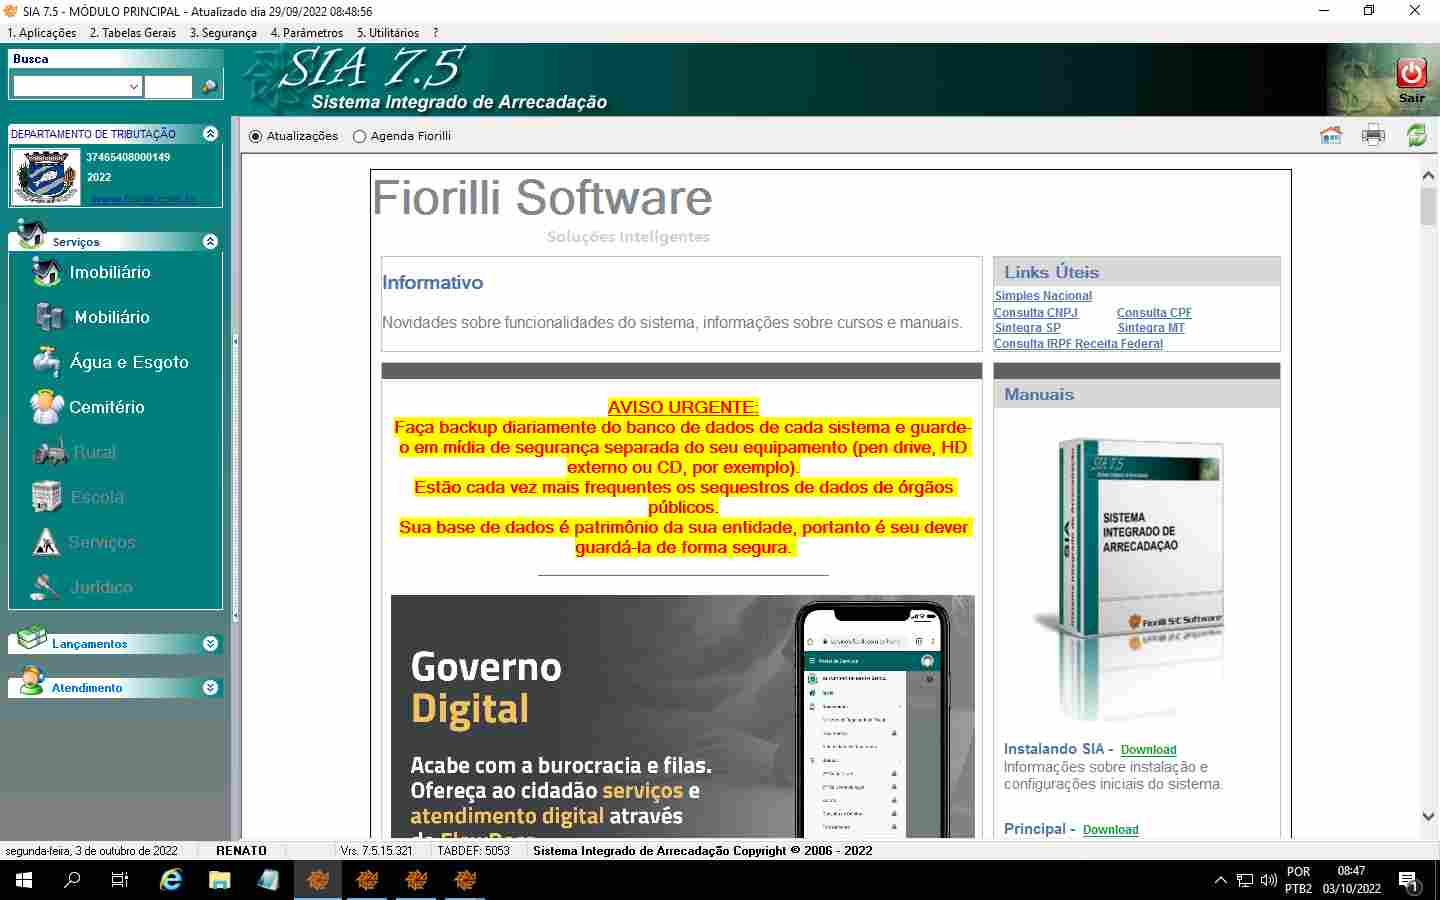
Task: Expand the Lançamentos panel
Action: point(210,644)
